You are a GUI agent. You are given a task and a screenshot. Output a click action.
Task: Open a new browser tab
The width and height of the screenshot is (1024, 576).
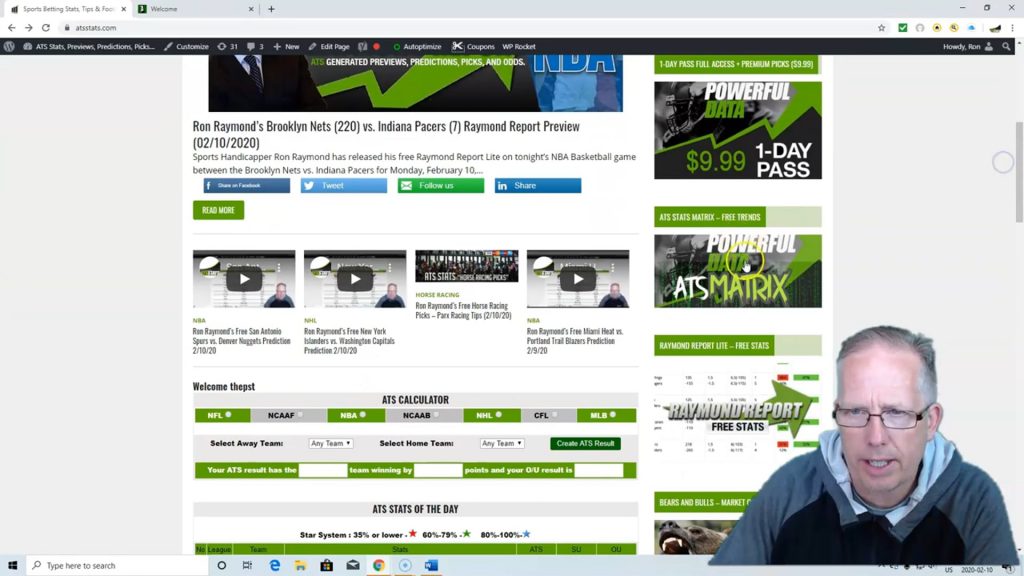coord(271,9)
